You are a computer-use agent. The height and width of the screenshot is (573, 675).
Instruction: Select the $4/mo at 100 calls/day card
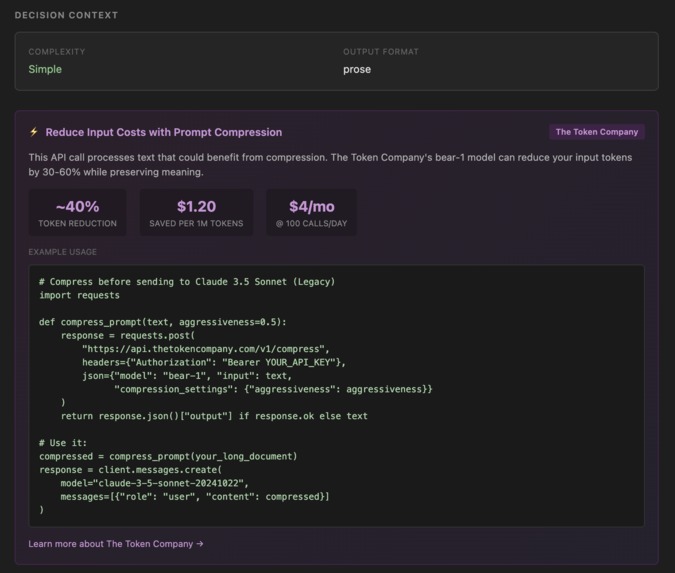[312, 213]
